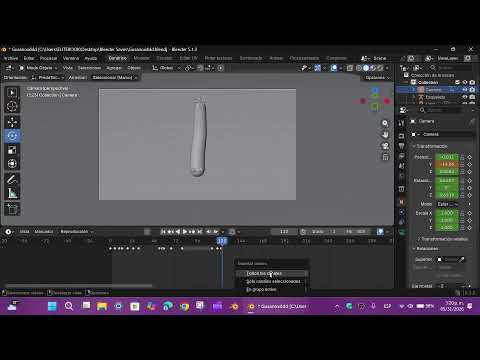Click the Position X value field
The height and width of the screenshot is (360, 480).
coord(447,157)
